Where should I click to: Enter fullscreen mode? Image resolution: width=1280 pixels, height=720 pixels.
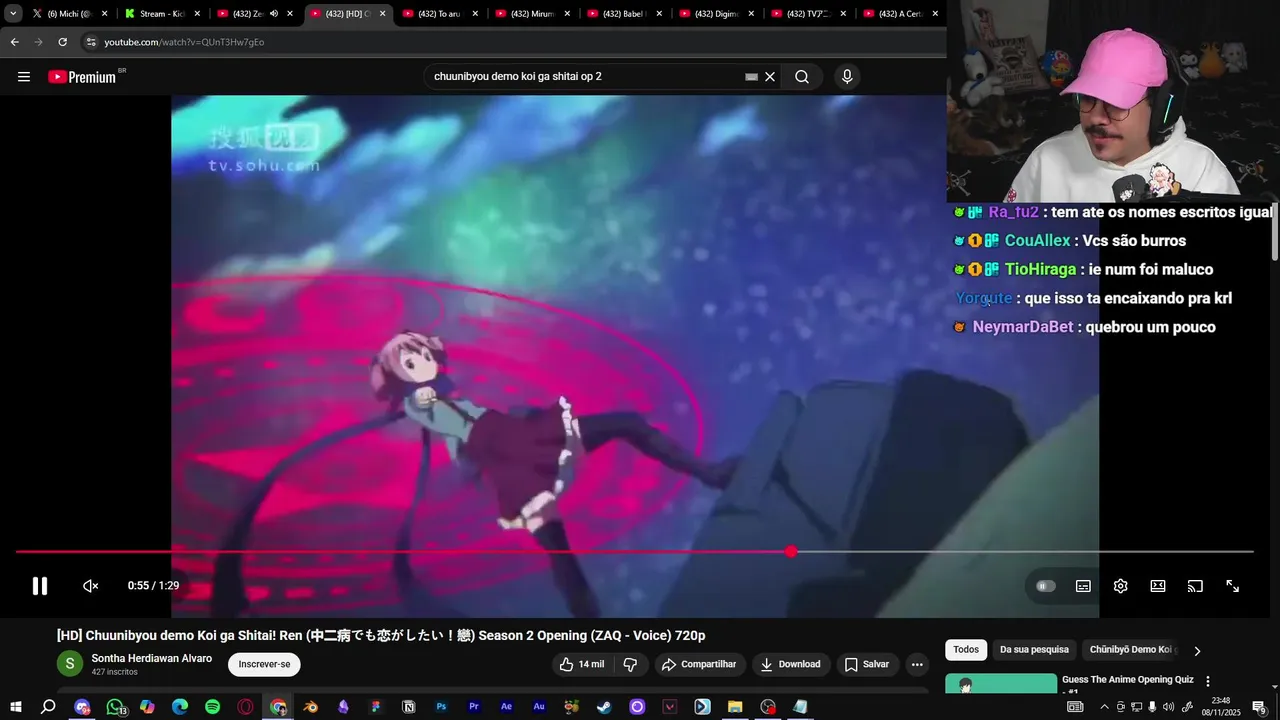[x=1233, y=586]
